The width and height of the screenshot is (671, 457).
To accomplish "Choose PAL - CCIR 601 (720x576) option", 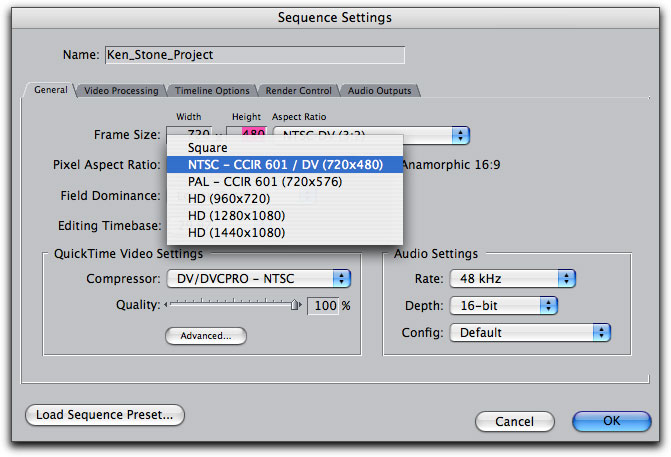I will coord(265,181).
